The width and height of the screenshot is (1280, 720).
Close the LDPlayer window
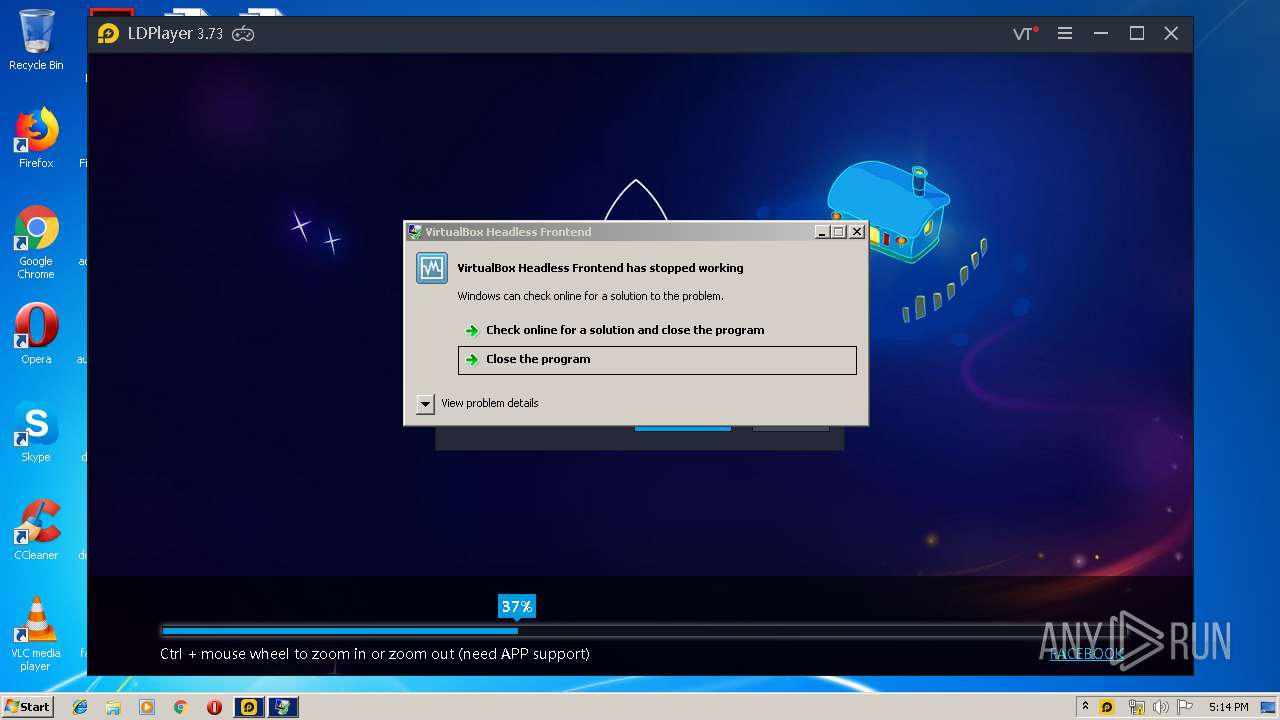1171,33
